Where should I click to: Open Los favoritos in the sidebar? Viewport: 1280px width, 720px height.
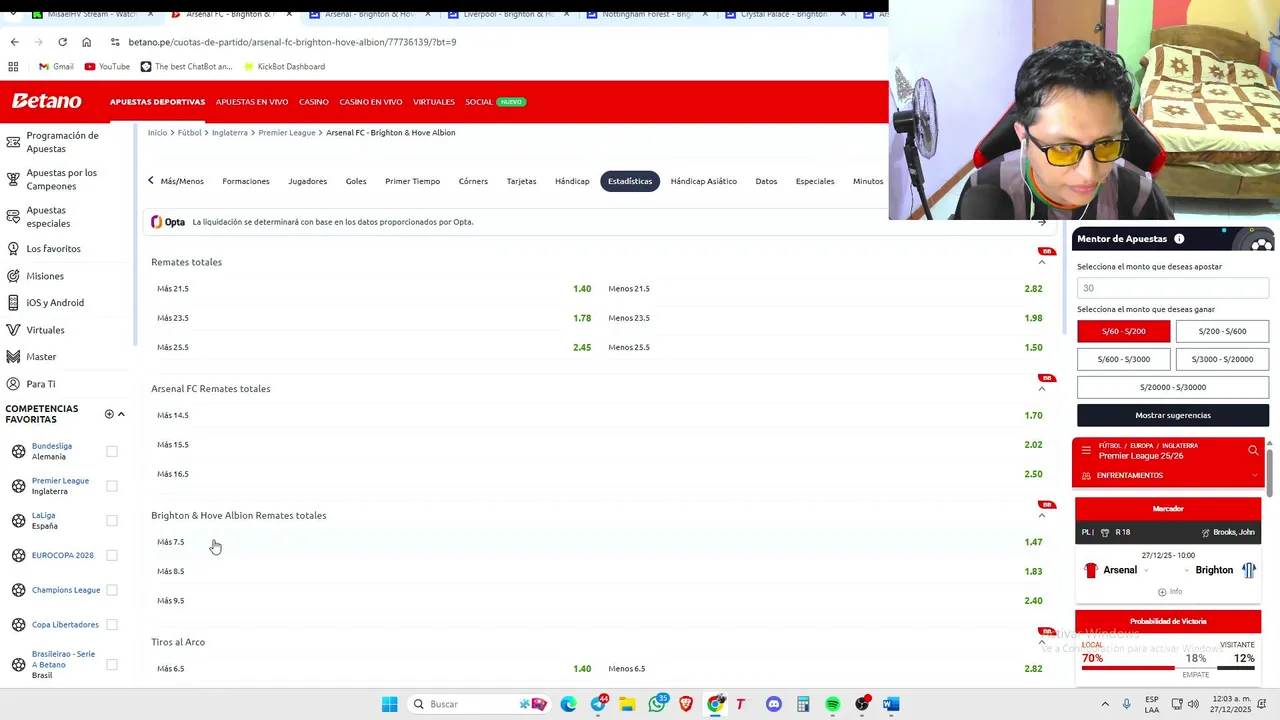pos(53,249)
